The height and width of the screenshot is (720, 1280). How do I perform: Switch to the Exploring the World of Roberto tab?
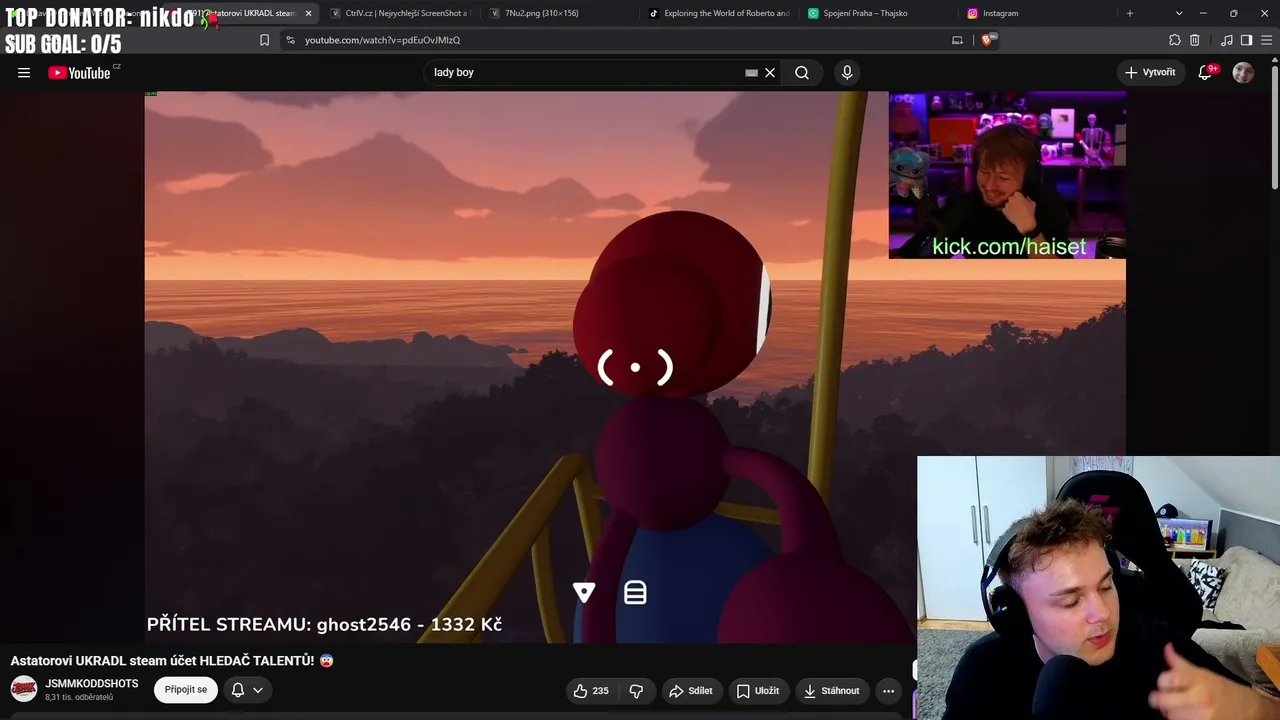click(718, 13)
